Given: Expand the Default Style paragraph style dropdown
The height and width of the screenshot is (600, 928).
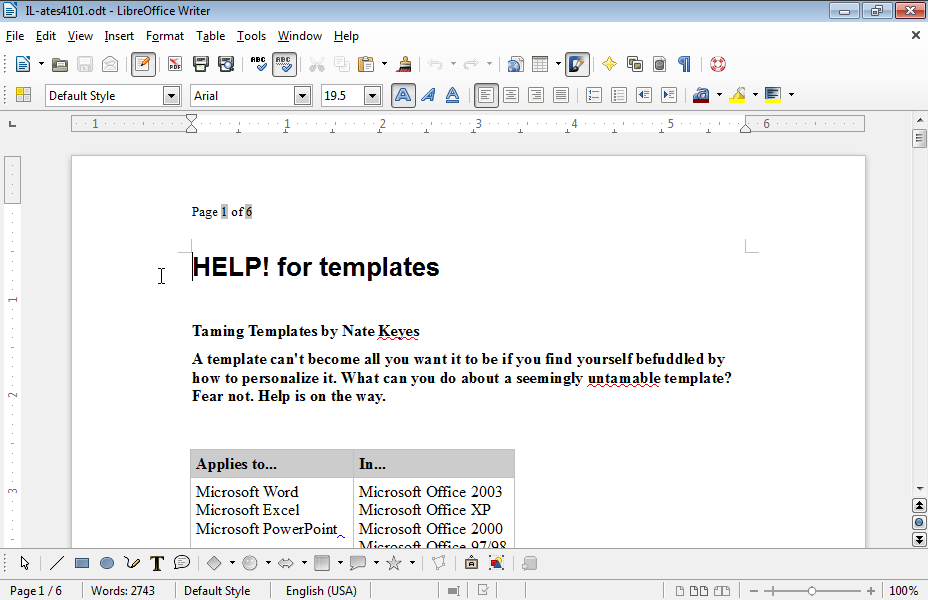Looking at the screenshot, I should [171, 95].
